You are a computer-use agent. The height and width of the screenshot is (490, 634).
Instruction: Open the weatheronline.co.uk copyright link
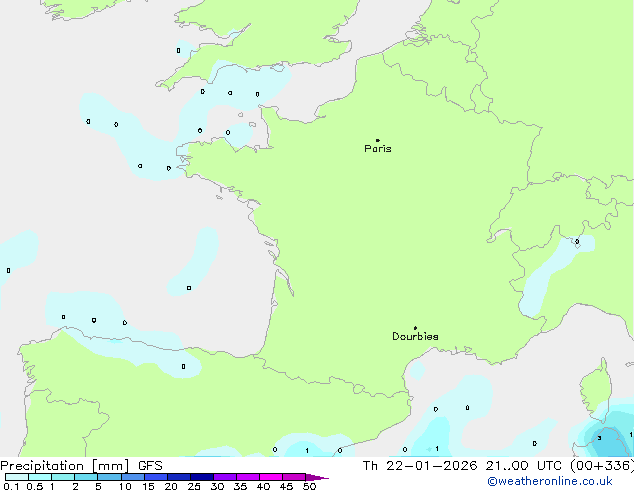tap(550, 481)
